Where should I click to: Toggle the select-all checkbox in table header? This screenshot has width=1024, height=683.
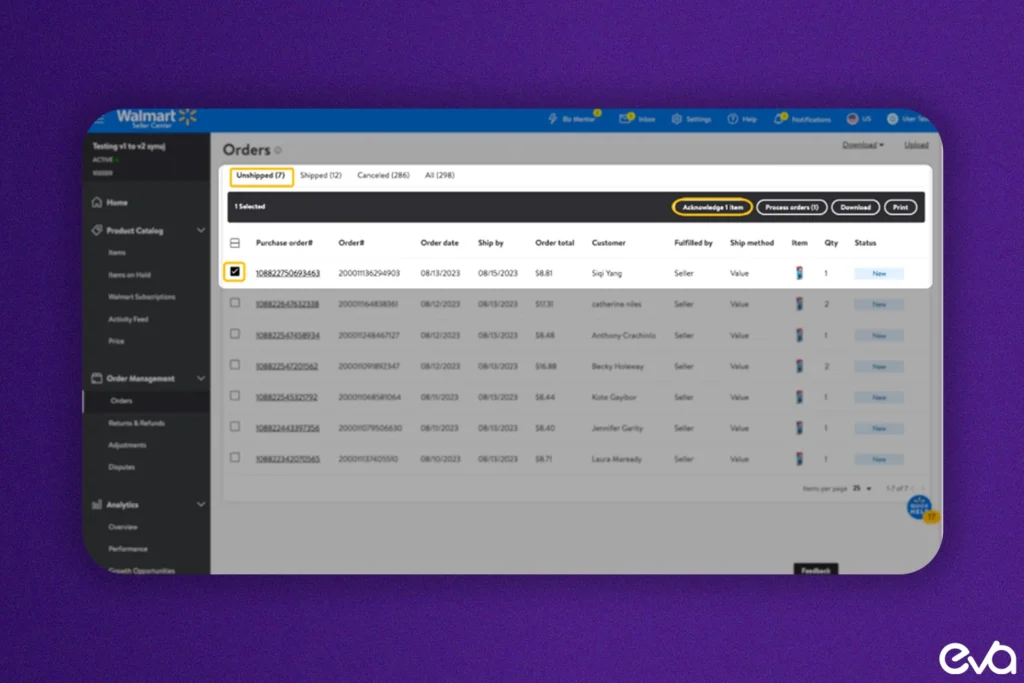pyautogui.click(x=235, y=243)
